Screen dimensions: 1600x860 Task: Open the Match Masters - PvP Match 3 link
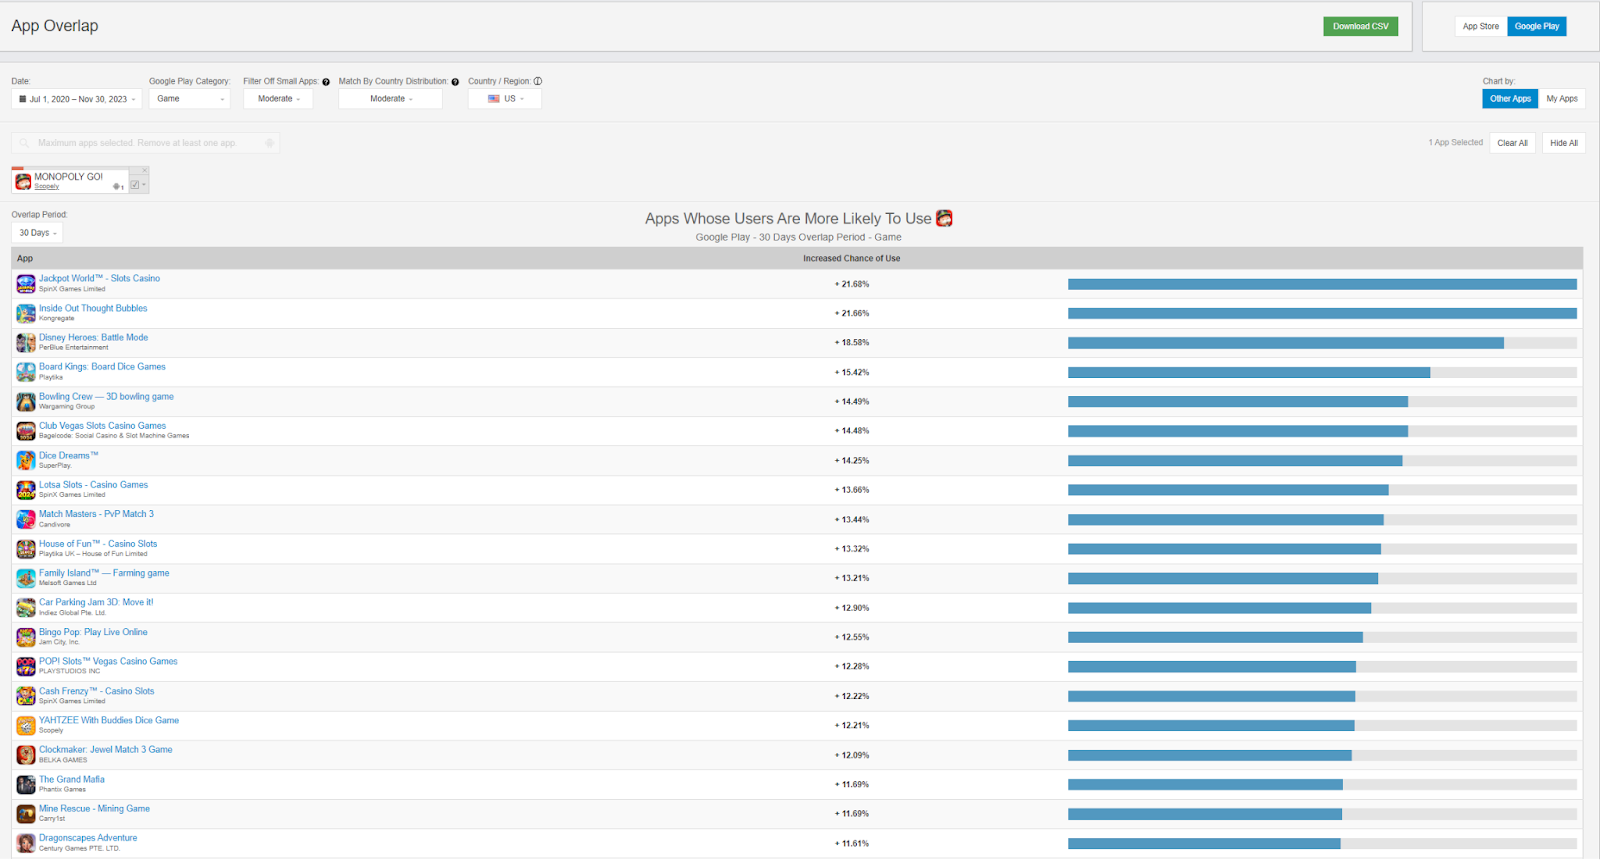(x=96, y=514)
